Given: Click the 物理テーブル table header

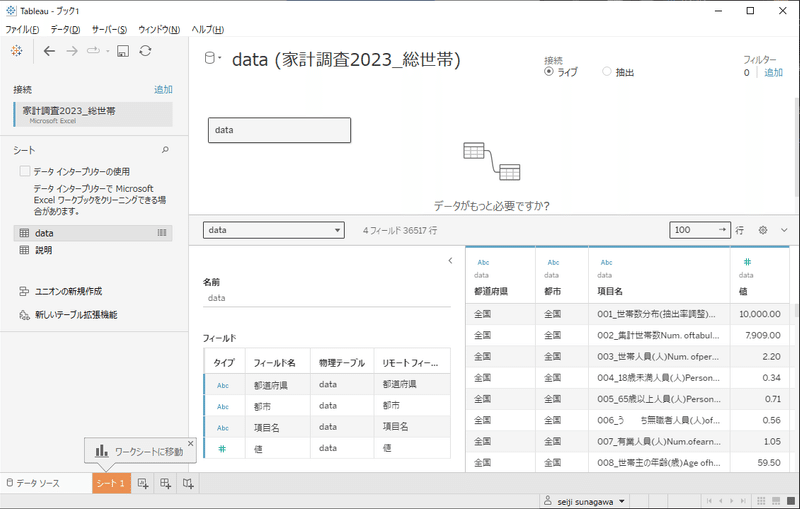Looking at the screenshot, I should coord(342,363).
